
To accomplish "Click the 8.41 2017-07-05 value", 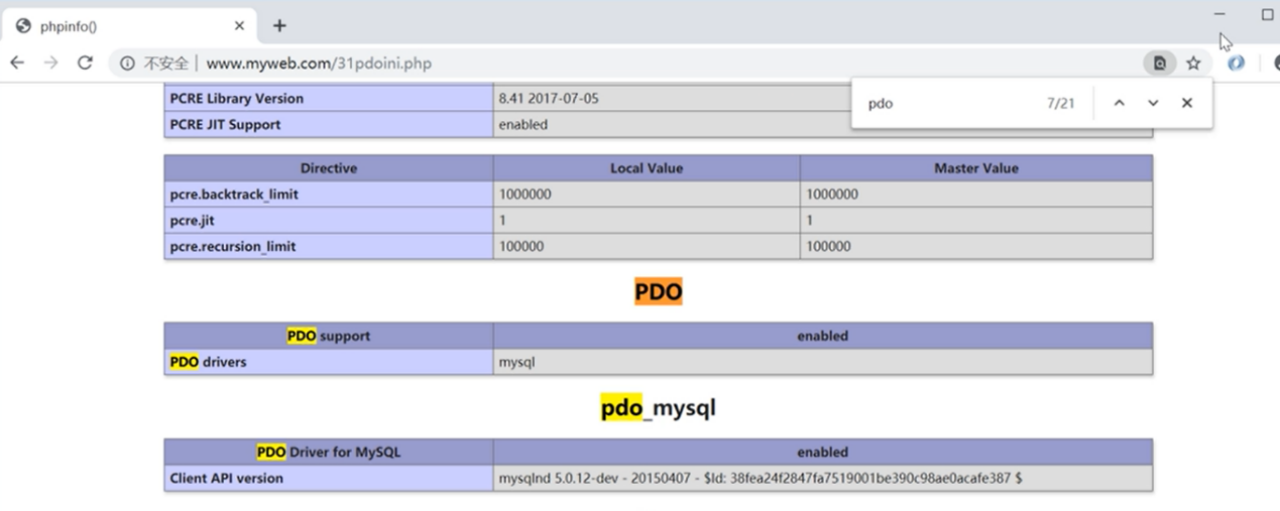I will pyautogui.click(x=549, y=98).
